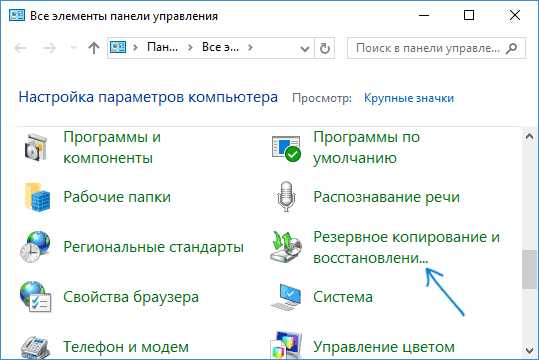This screenshot has height=360, width=539.
Task: Minimize the Control Panel window
Action: point(424,15)
